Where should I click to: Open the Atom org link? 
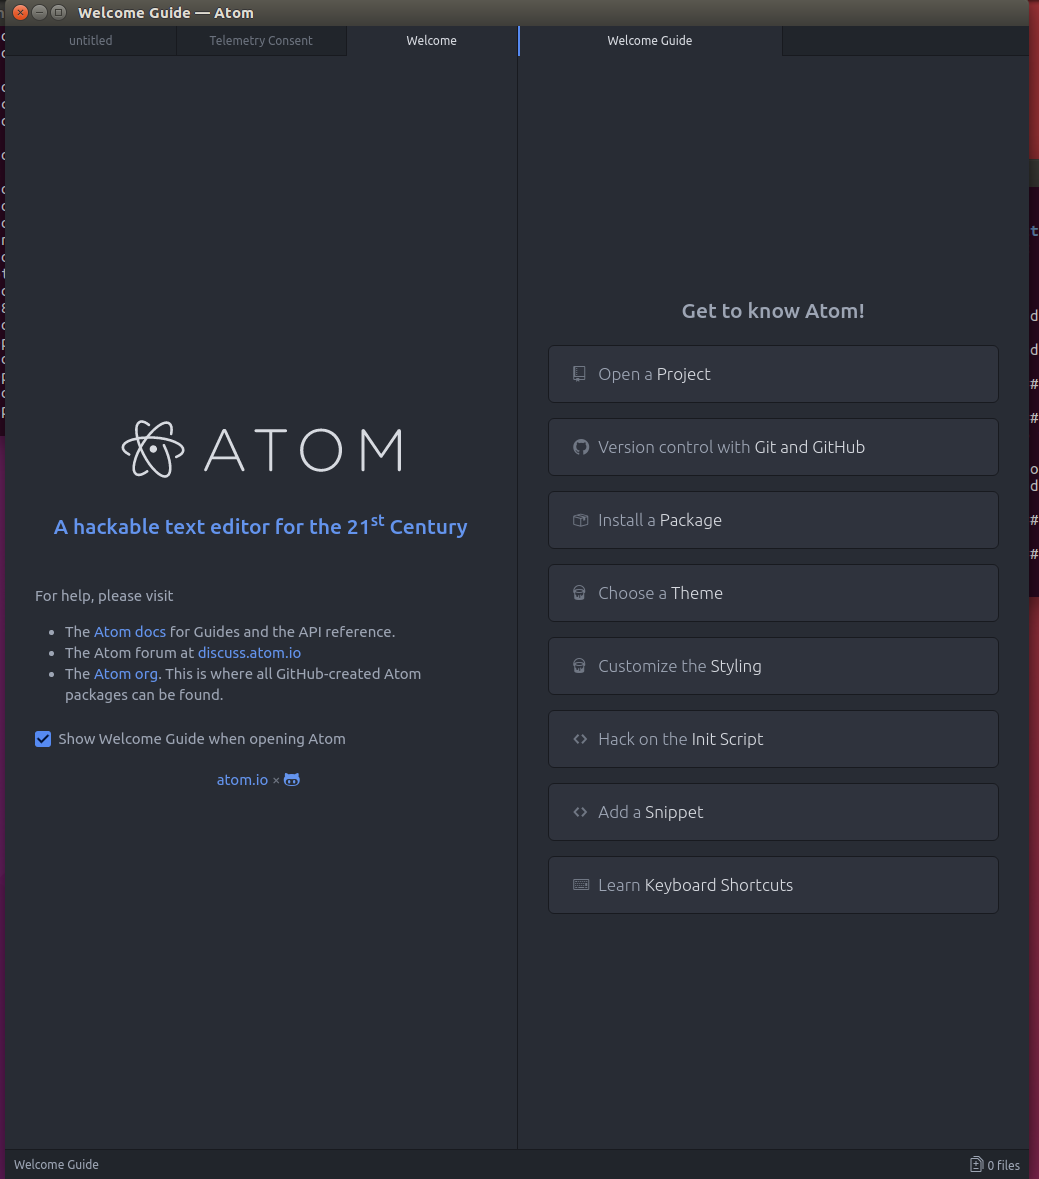(x=126, y=674)
